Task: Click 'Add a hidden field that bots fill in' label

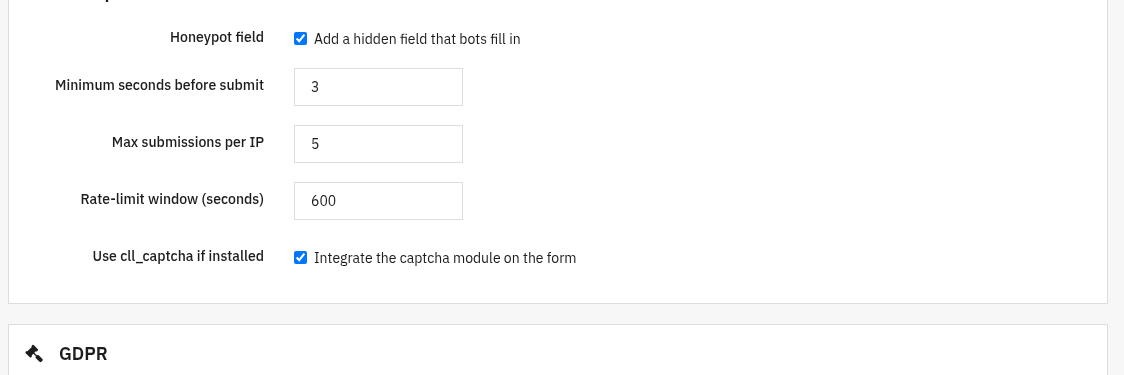Action: (x=417, y=39)
